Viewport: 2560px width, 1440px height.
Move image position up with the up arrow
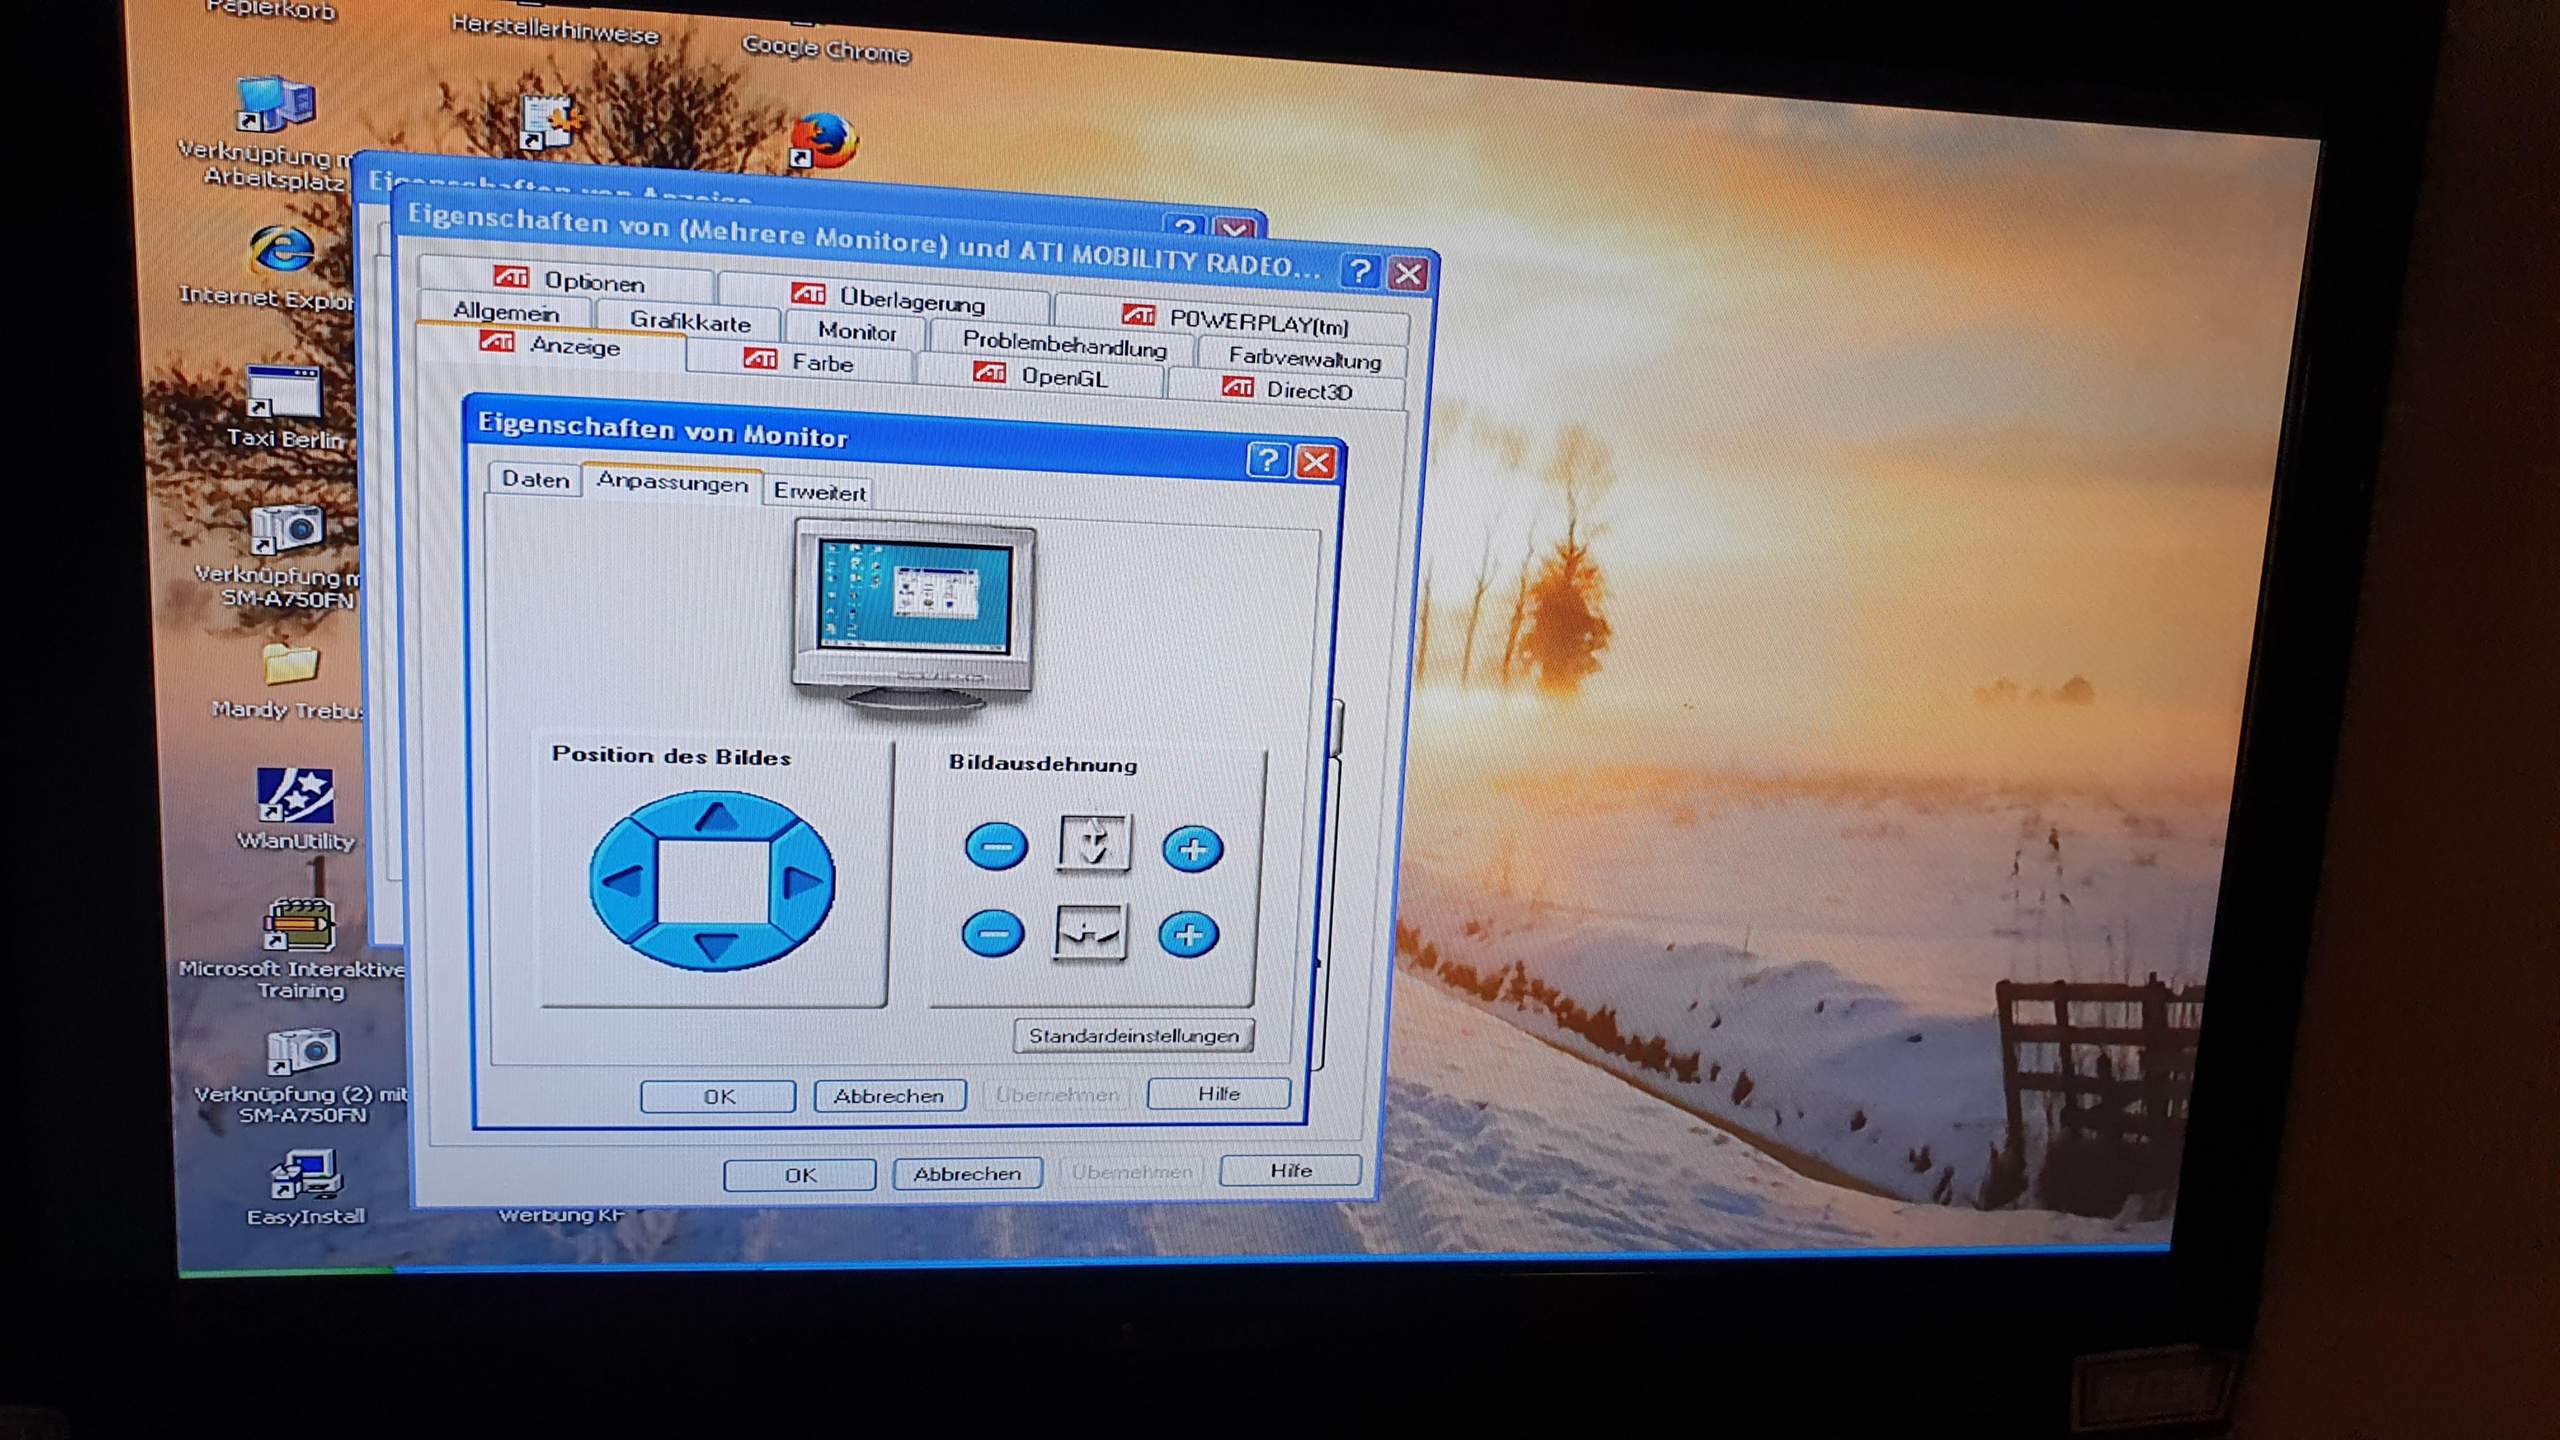[x=716, y=818]
